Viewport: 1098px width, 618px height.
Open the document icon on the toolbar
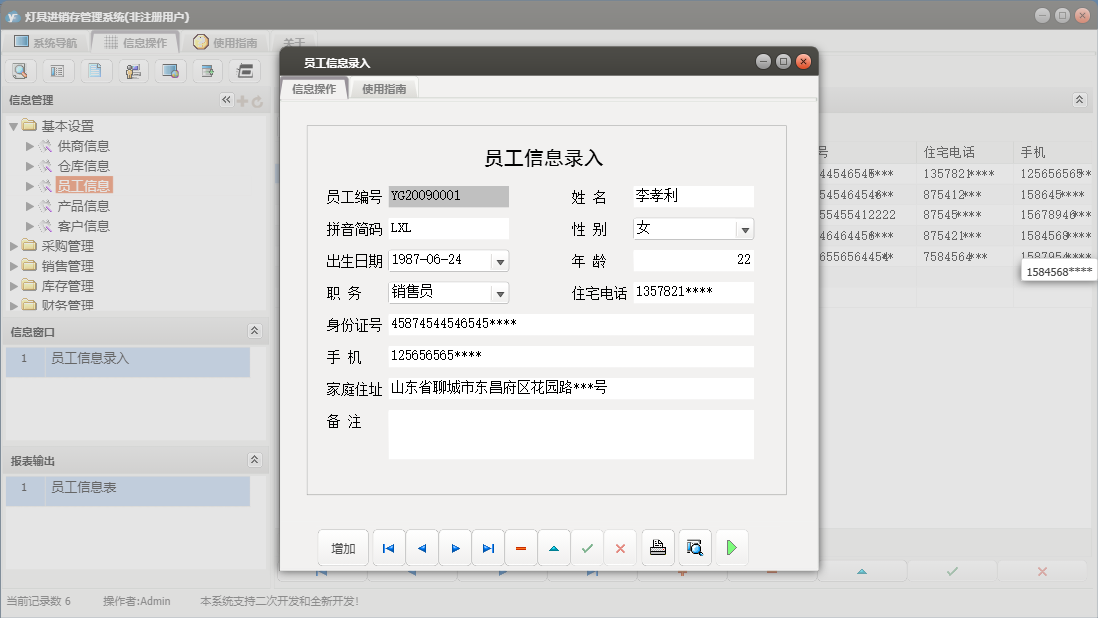(x=95, y=71)
